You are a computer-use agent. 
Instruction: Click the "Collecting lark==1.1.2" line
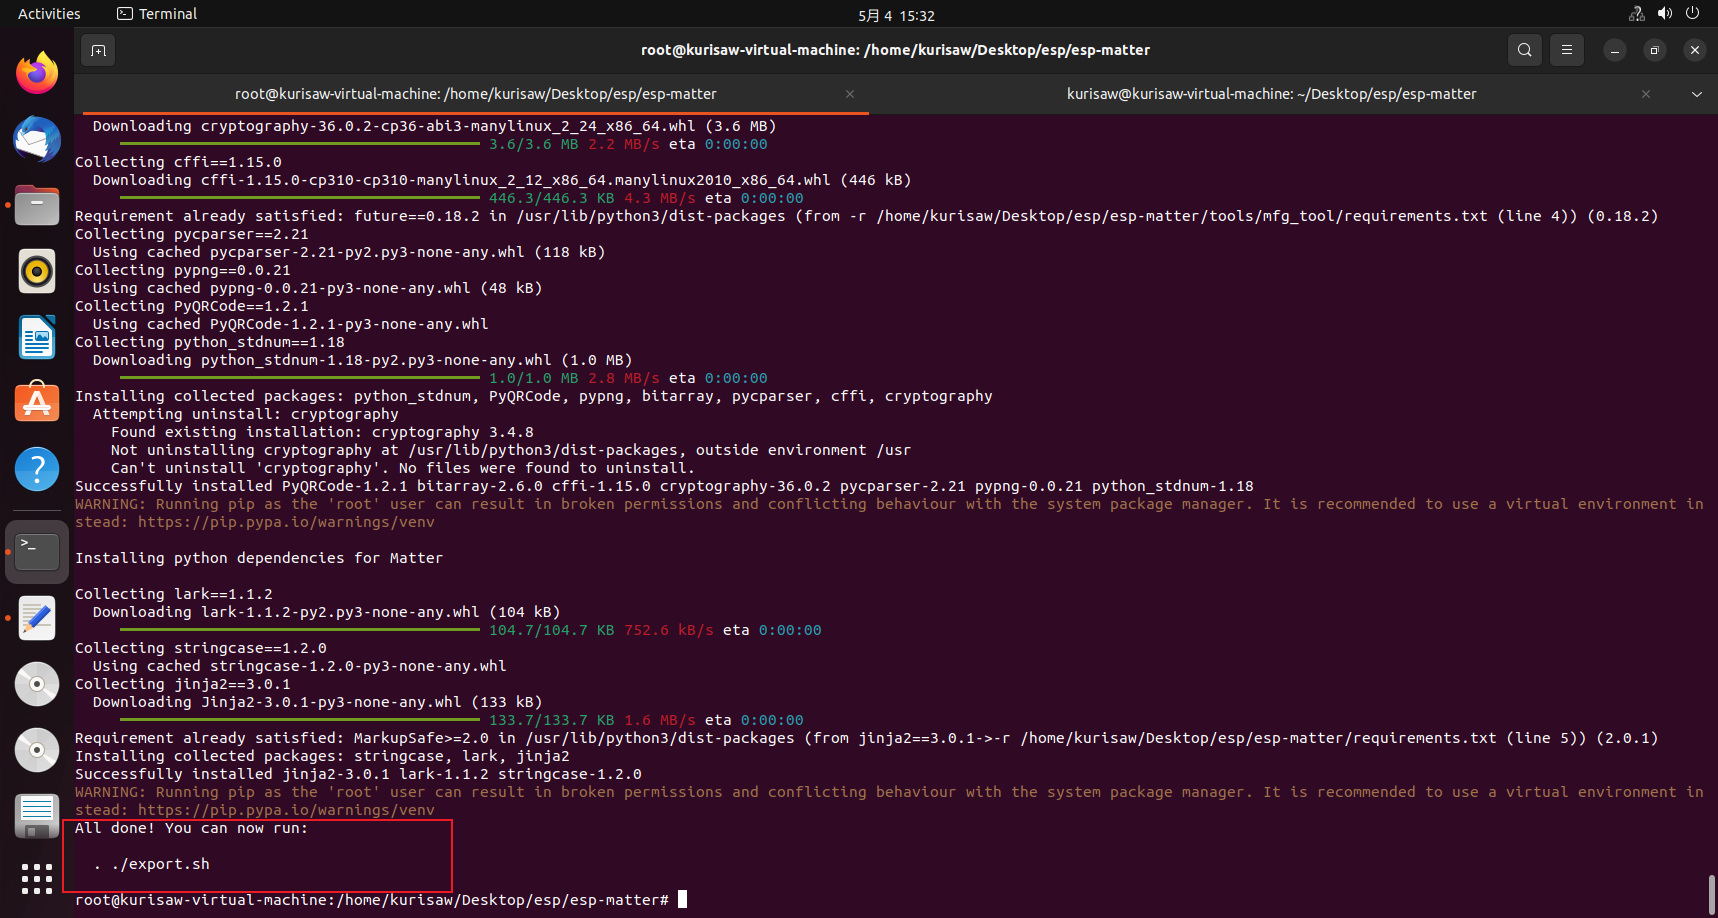click(174, 594)
